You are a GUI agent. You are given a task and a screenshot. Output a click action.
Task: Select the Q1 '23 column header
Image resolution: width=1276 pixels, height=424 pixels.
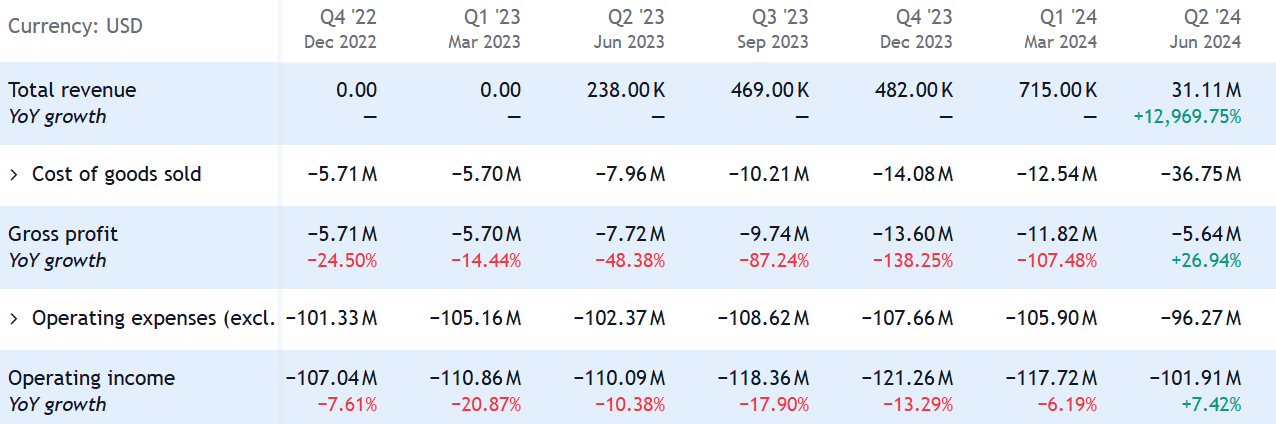[485, 30]
